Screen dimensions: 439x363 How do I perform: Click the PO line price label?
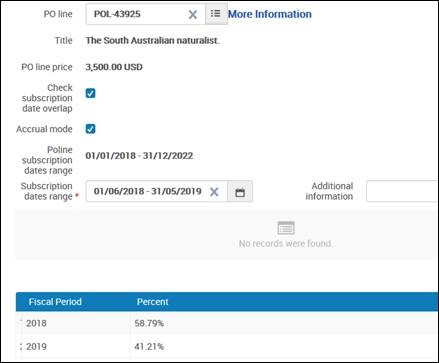[47, 67]
